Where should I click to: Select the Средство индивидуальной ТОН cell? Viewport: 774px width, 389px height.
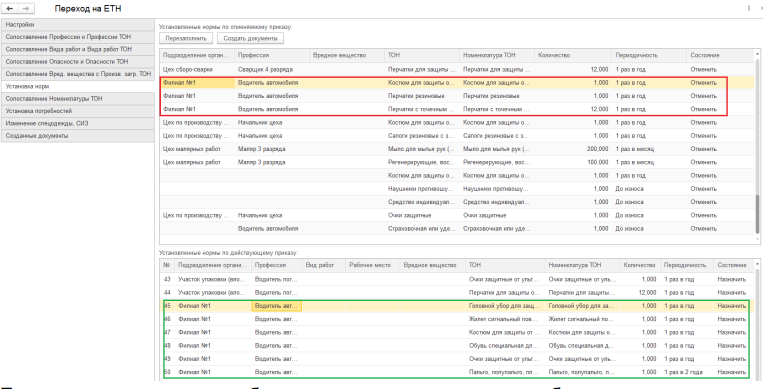coord(422,202)
